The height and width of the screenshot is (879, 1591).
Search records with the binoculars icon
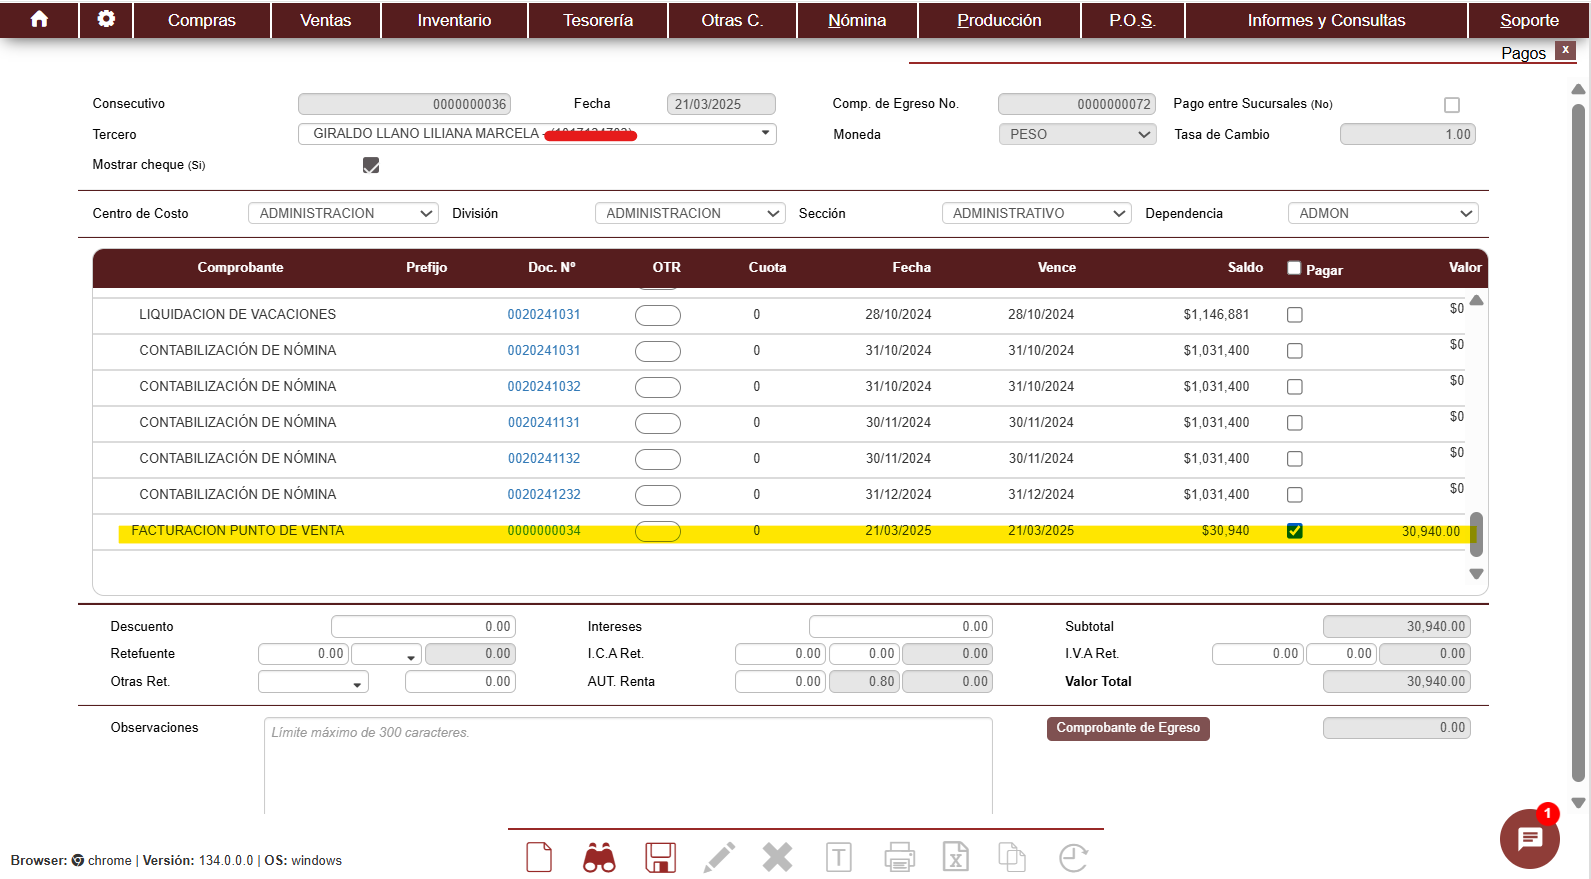click(599, 857)
